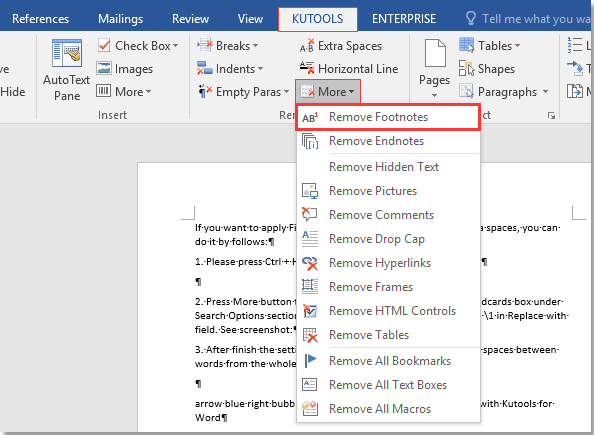Click the Breaks removal icon
The width and height of the screenshot is (594, 435).
tap(205, 45)
